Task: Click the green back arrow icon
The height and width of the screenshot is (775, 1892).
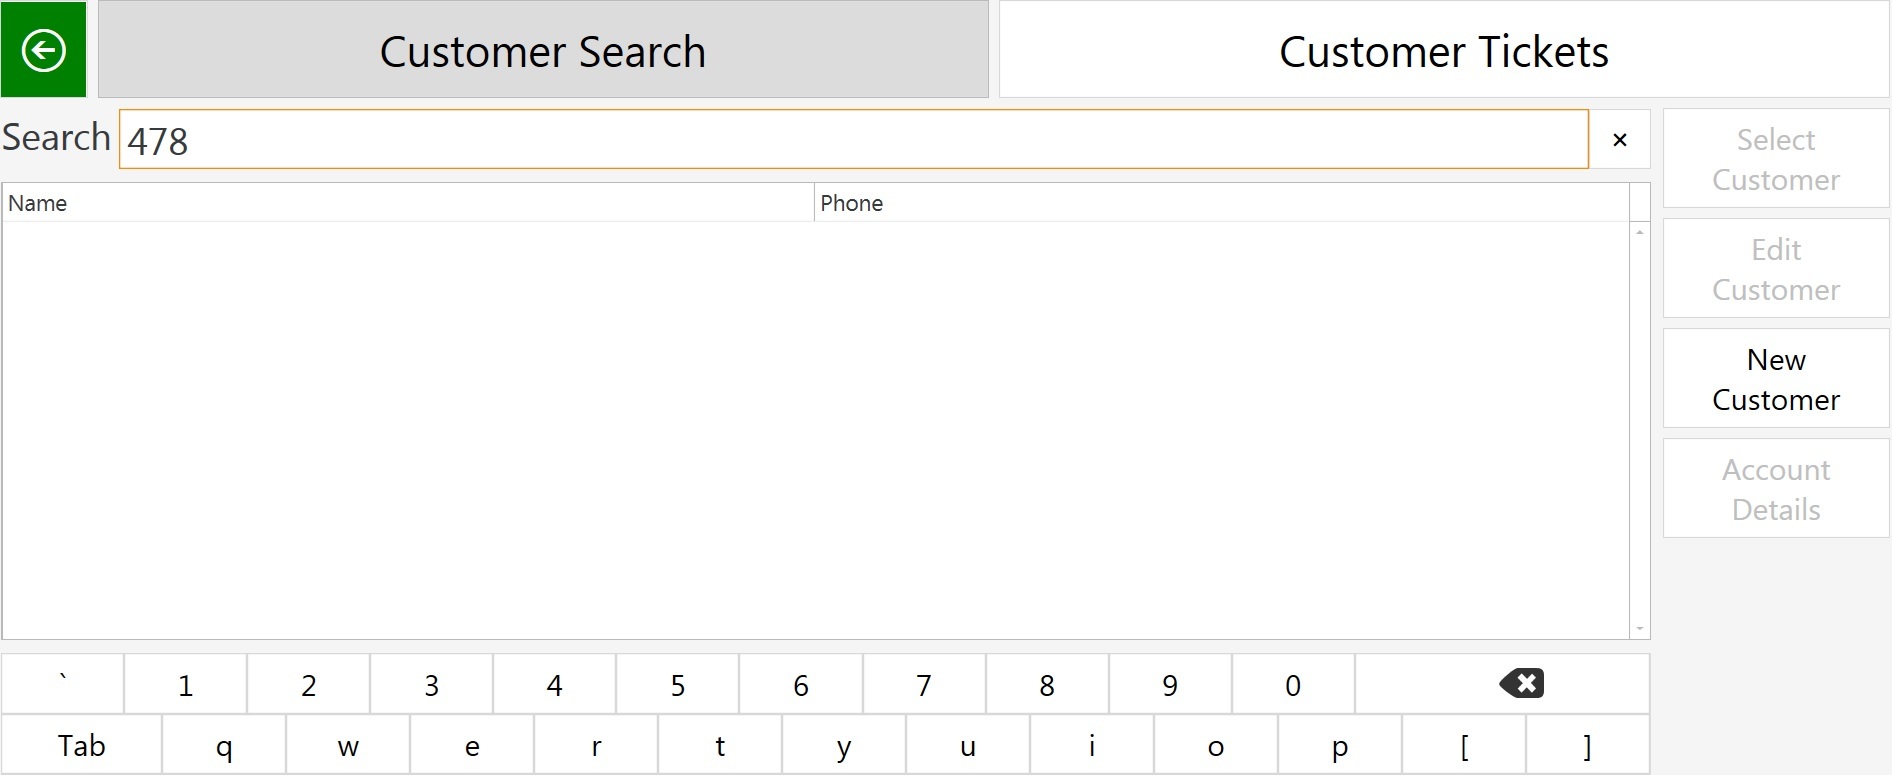Action: click(x=43, y=49)
